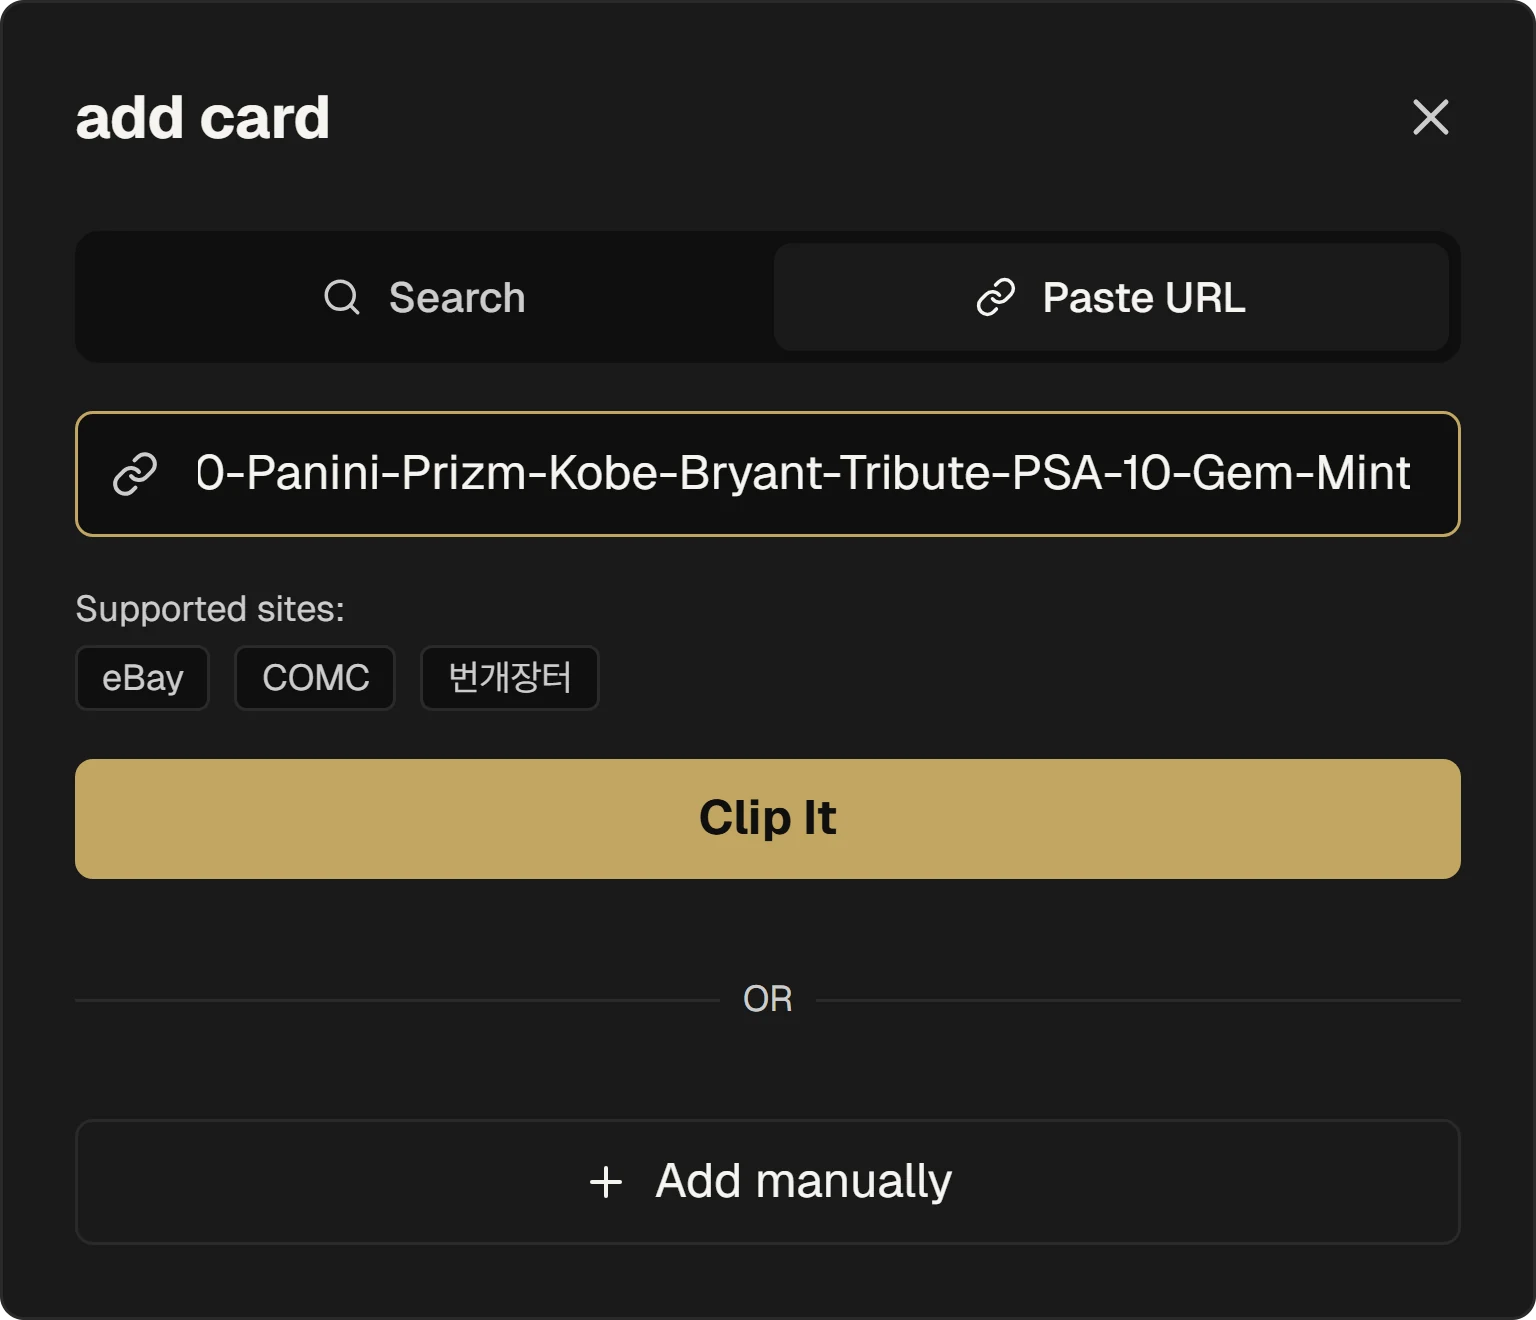Click the link icon inside URL field
Image resolution: width=1536 pixels, height=1320 pixels.
point(135,474)
